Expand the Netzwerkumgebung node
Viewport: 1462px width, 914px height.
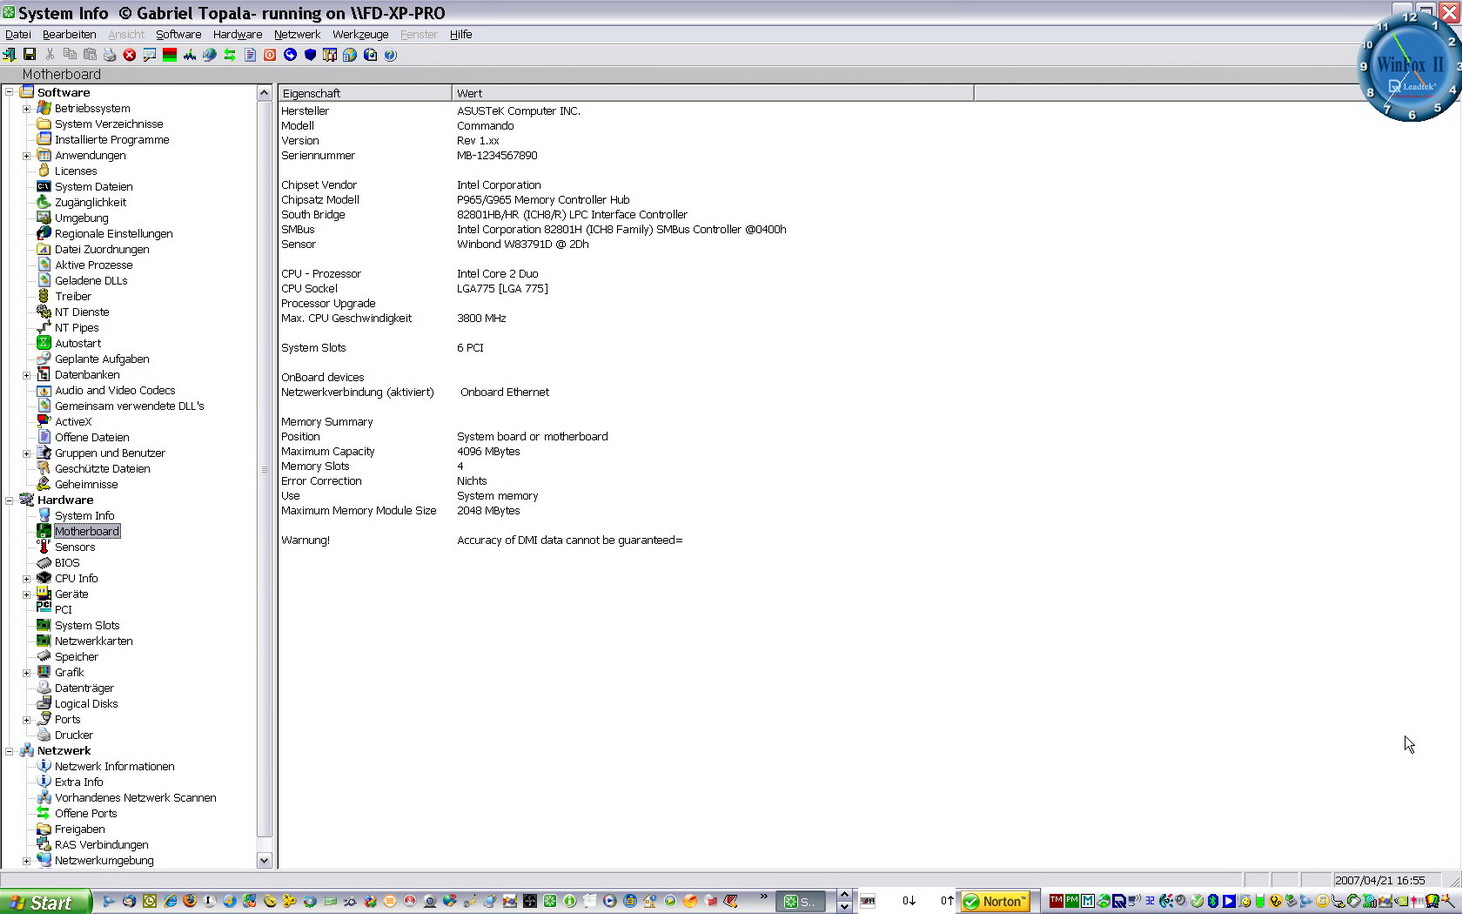click(x=27, y=860)
